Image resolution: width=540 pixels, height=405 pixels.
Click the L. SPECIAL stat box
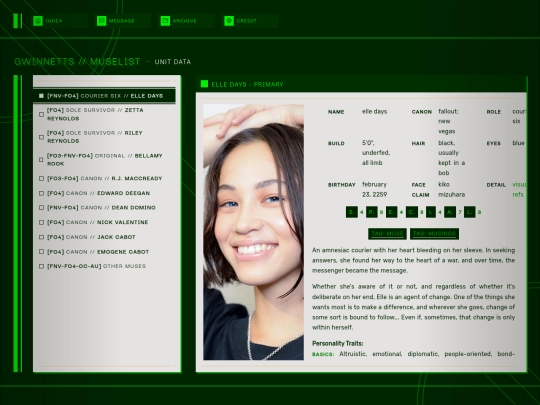pos(469,212)
